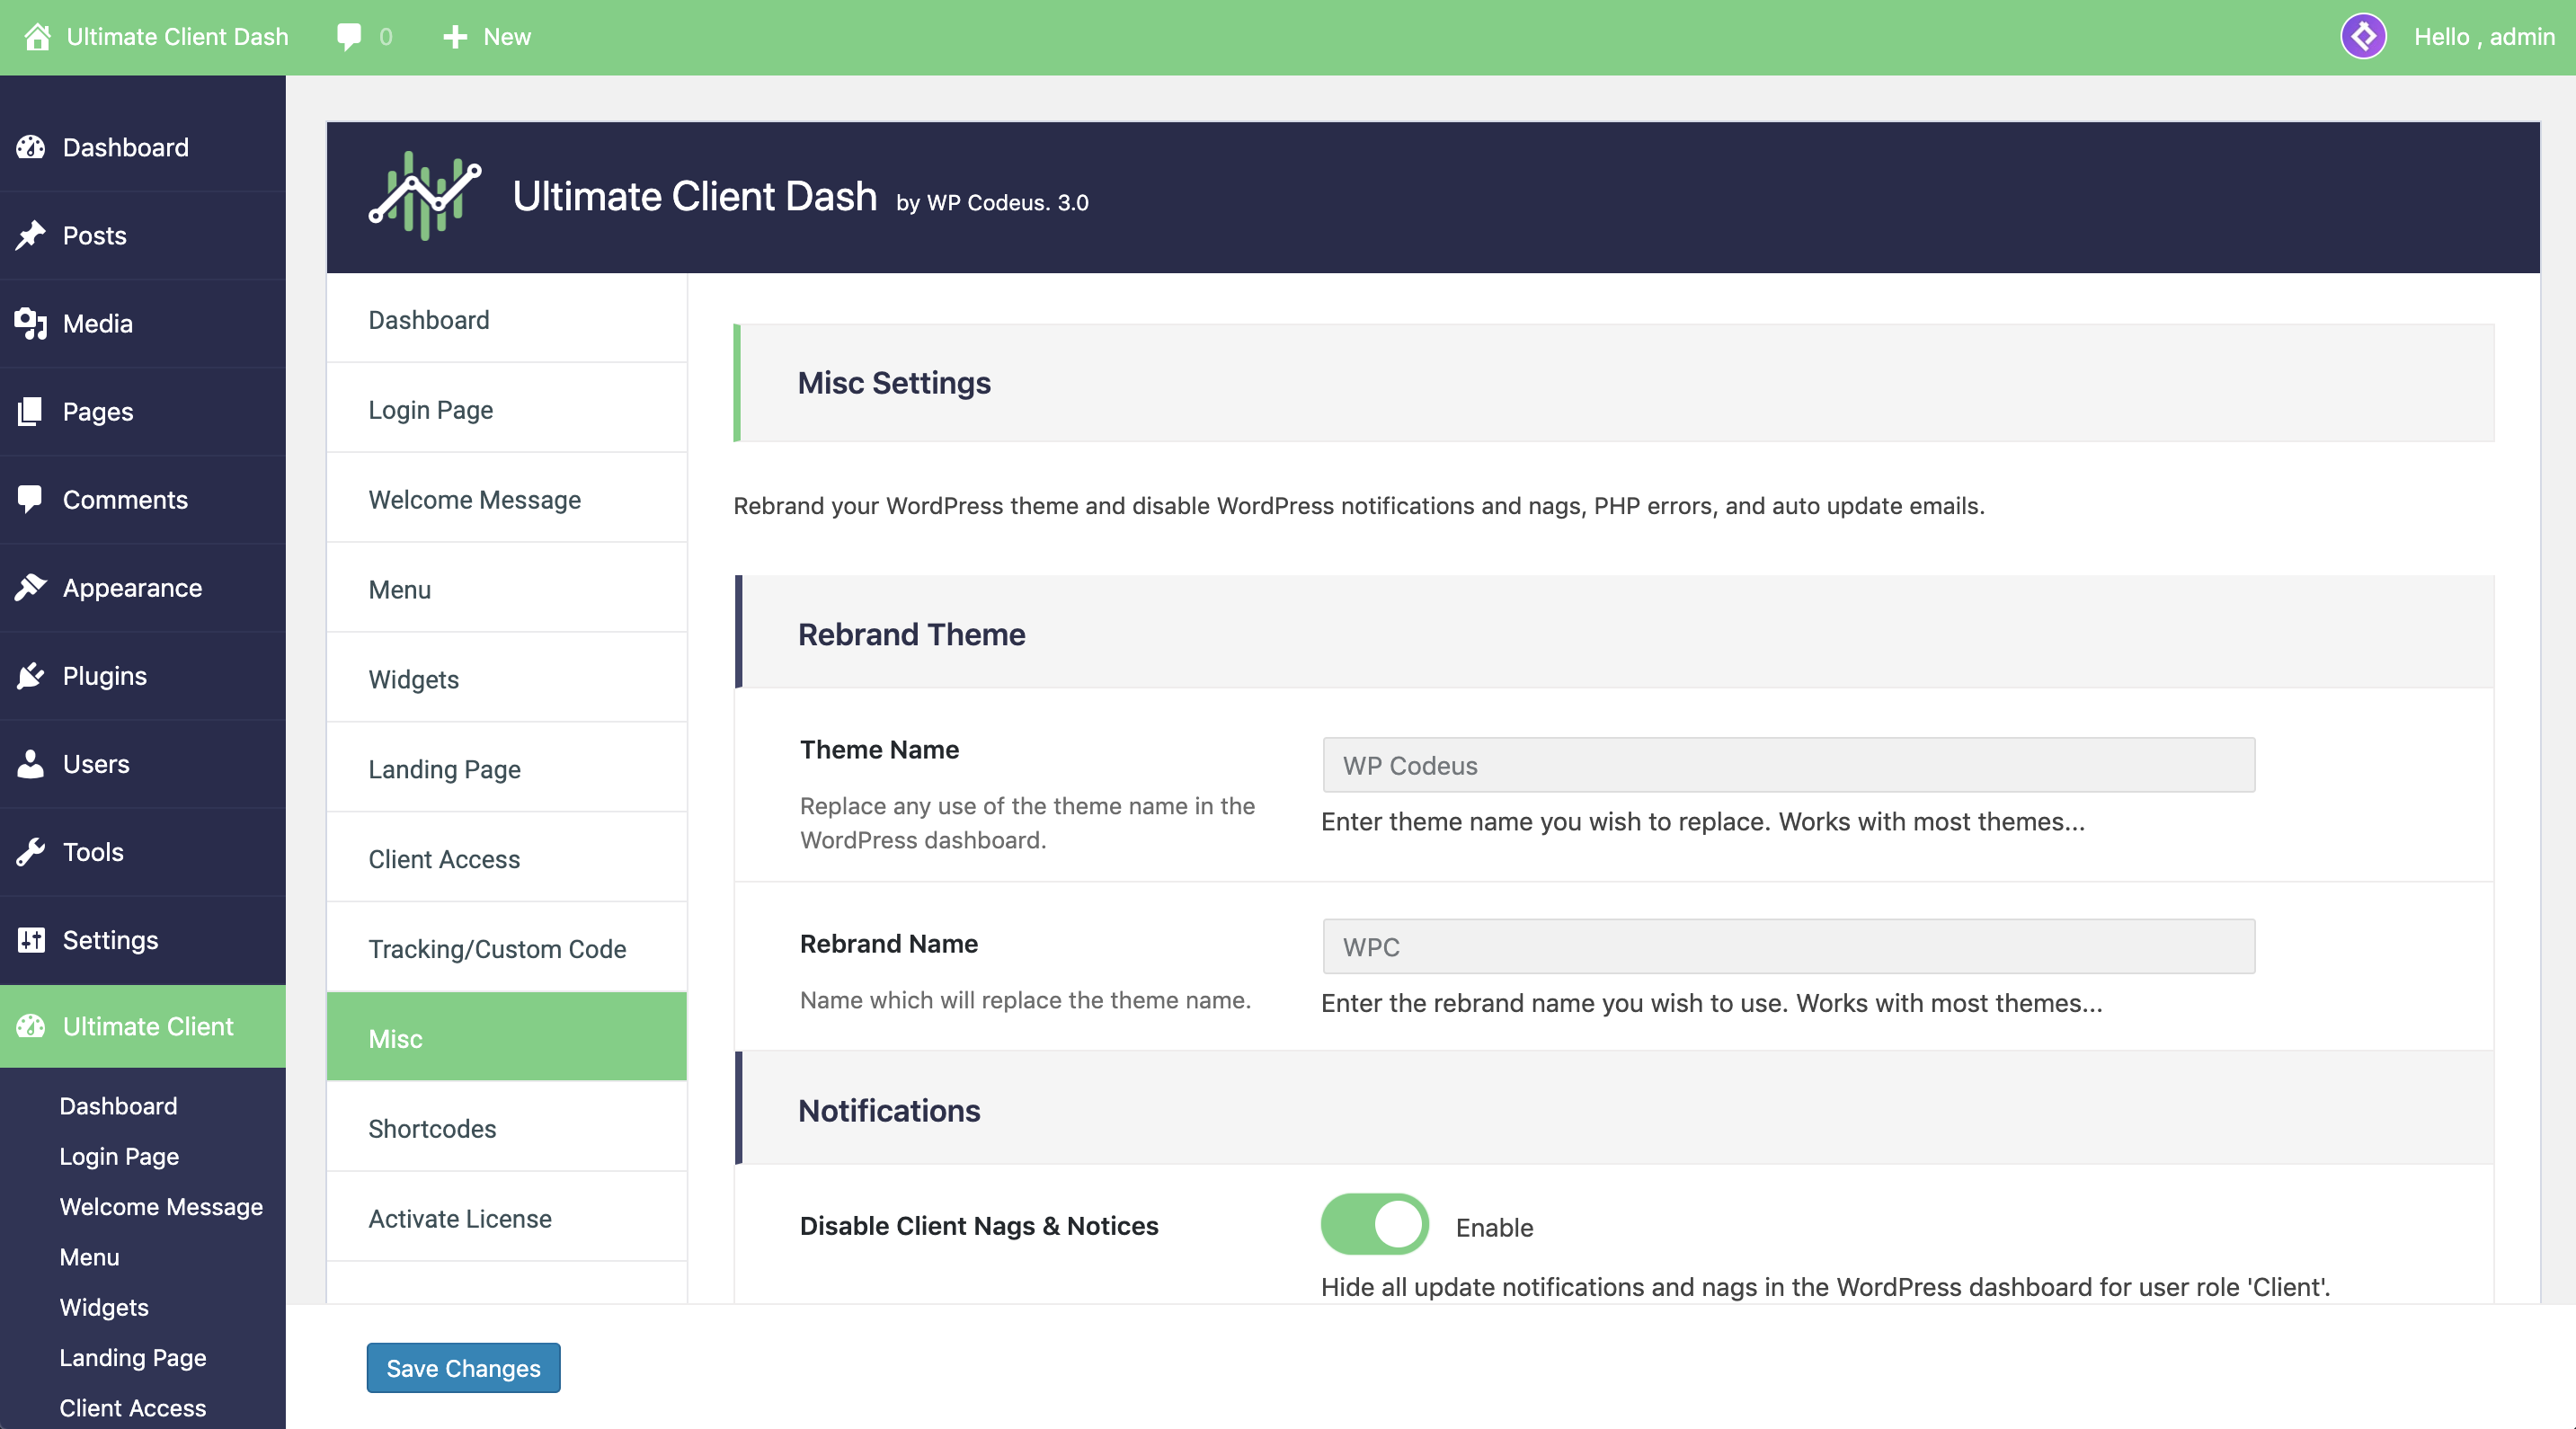Open comments bubble icon in top bar
This screenshot has width=2576, height=1429.
pyautogui.click(x=349, y=37)
